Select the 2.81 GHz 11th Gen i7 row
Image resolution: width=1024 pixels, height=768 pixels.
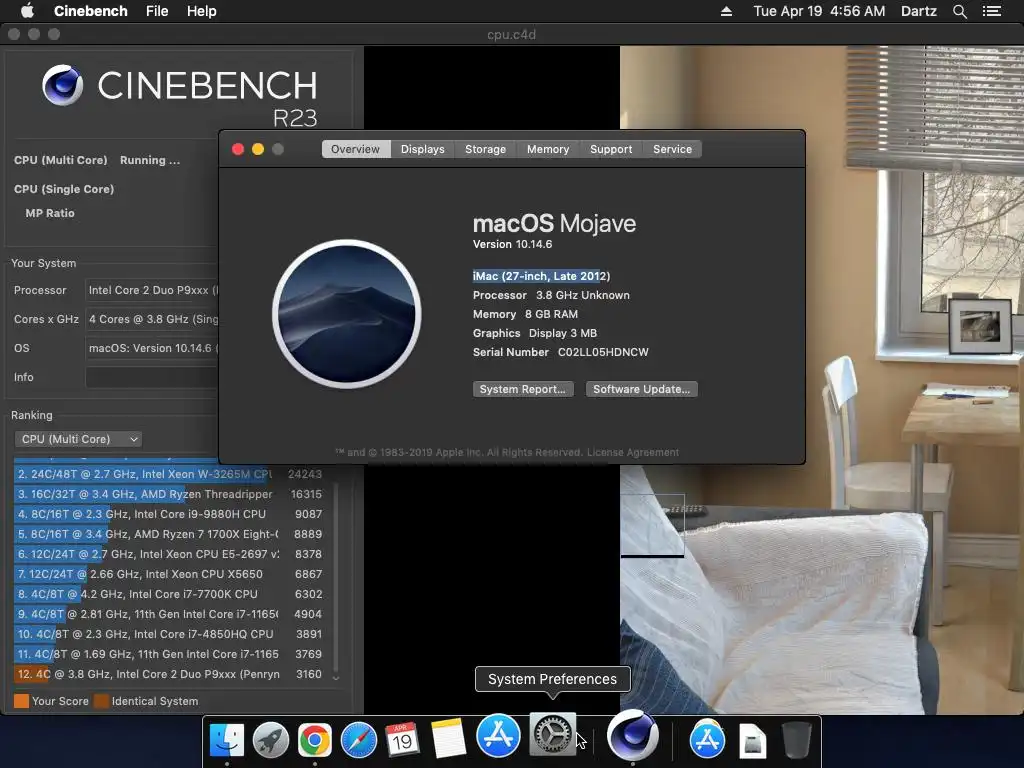pos(168,614)
